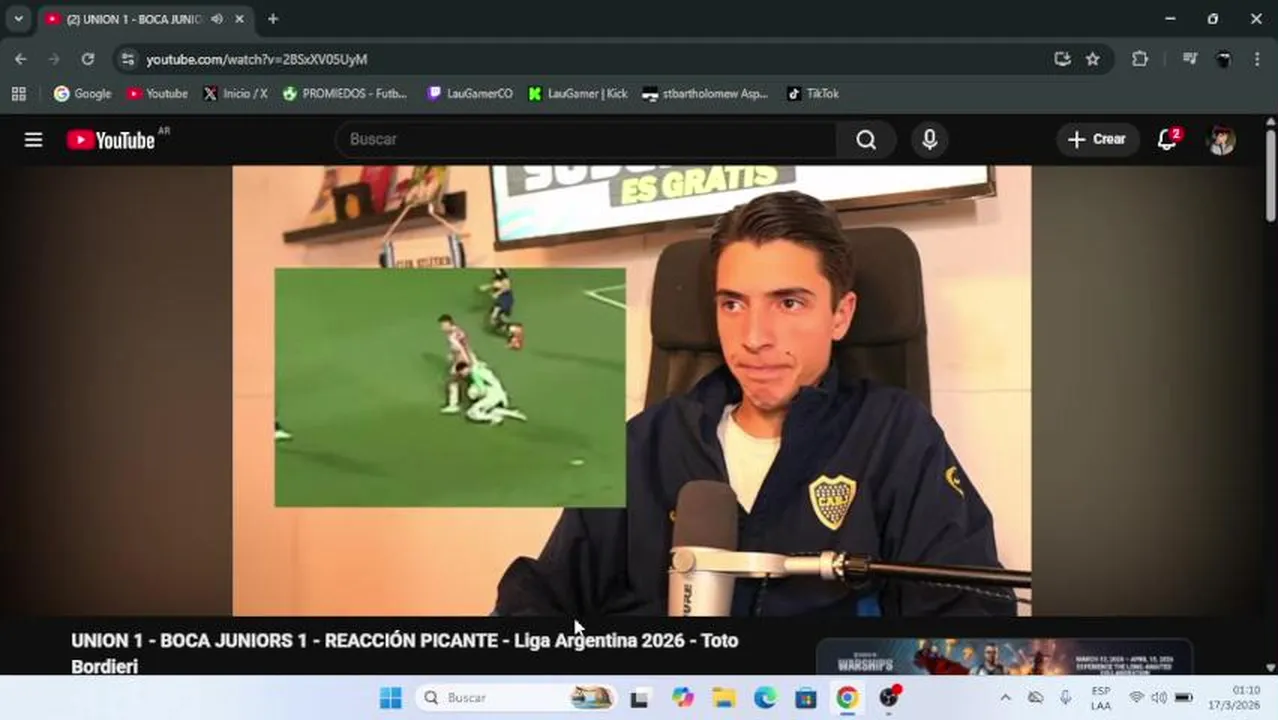
Task: Install the app via address bar icon
Action: coord(1062,59)
